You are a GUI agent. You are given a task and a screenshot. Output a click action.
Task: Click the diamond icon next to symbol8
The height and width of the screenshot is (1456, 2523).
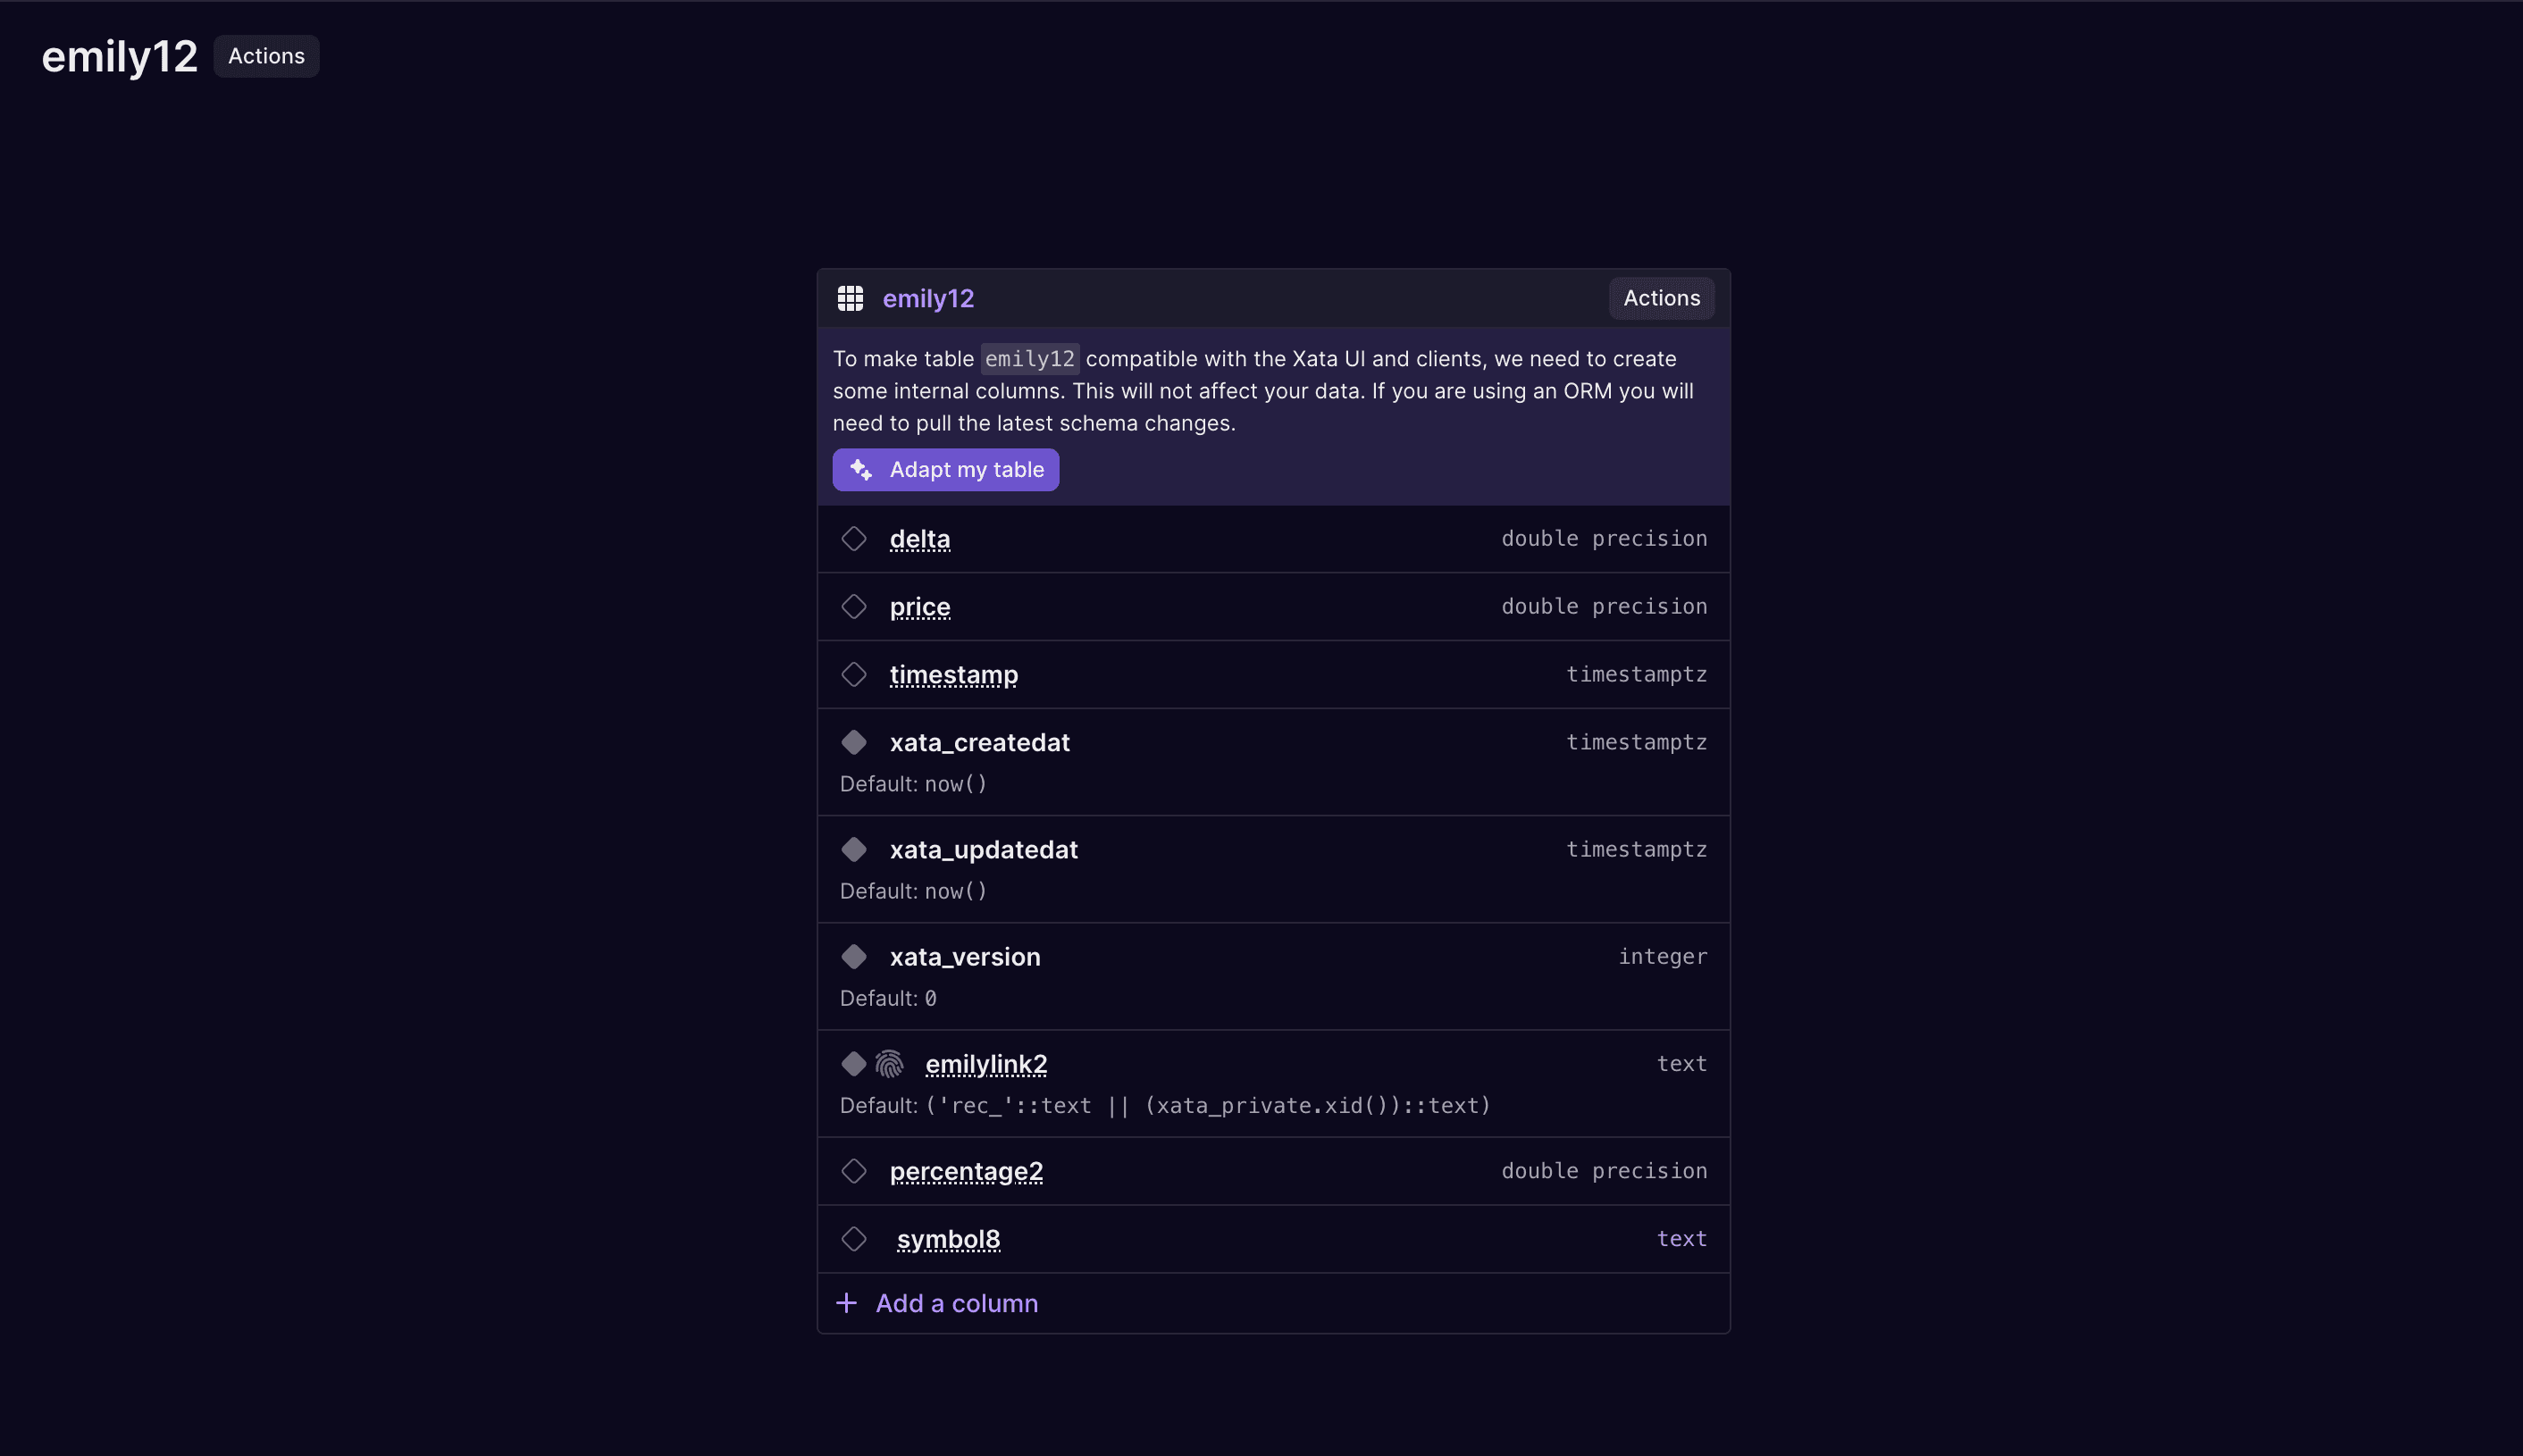854,1239
